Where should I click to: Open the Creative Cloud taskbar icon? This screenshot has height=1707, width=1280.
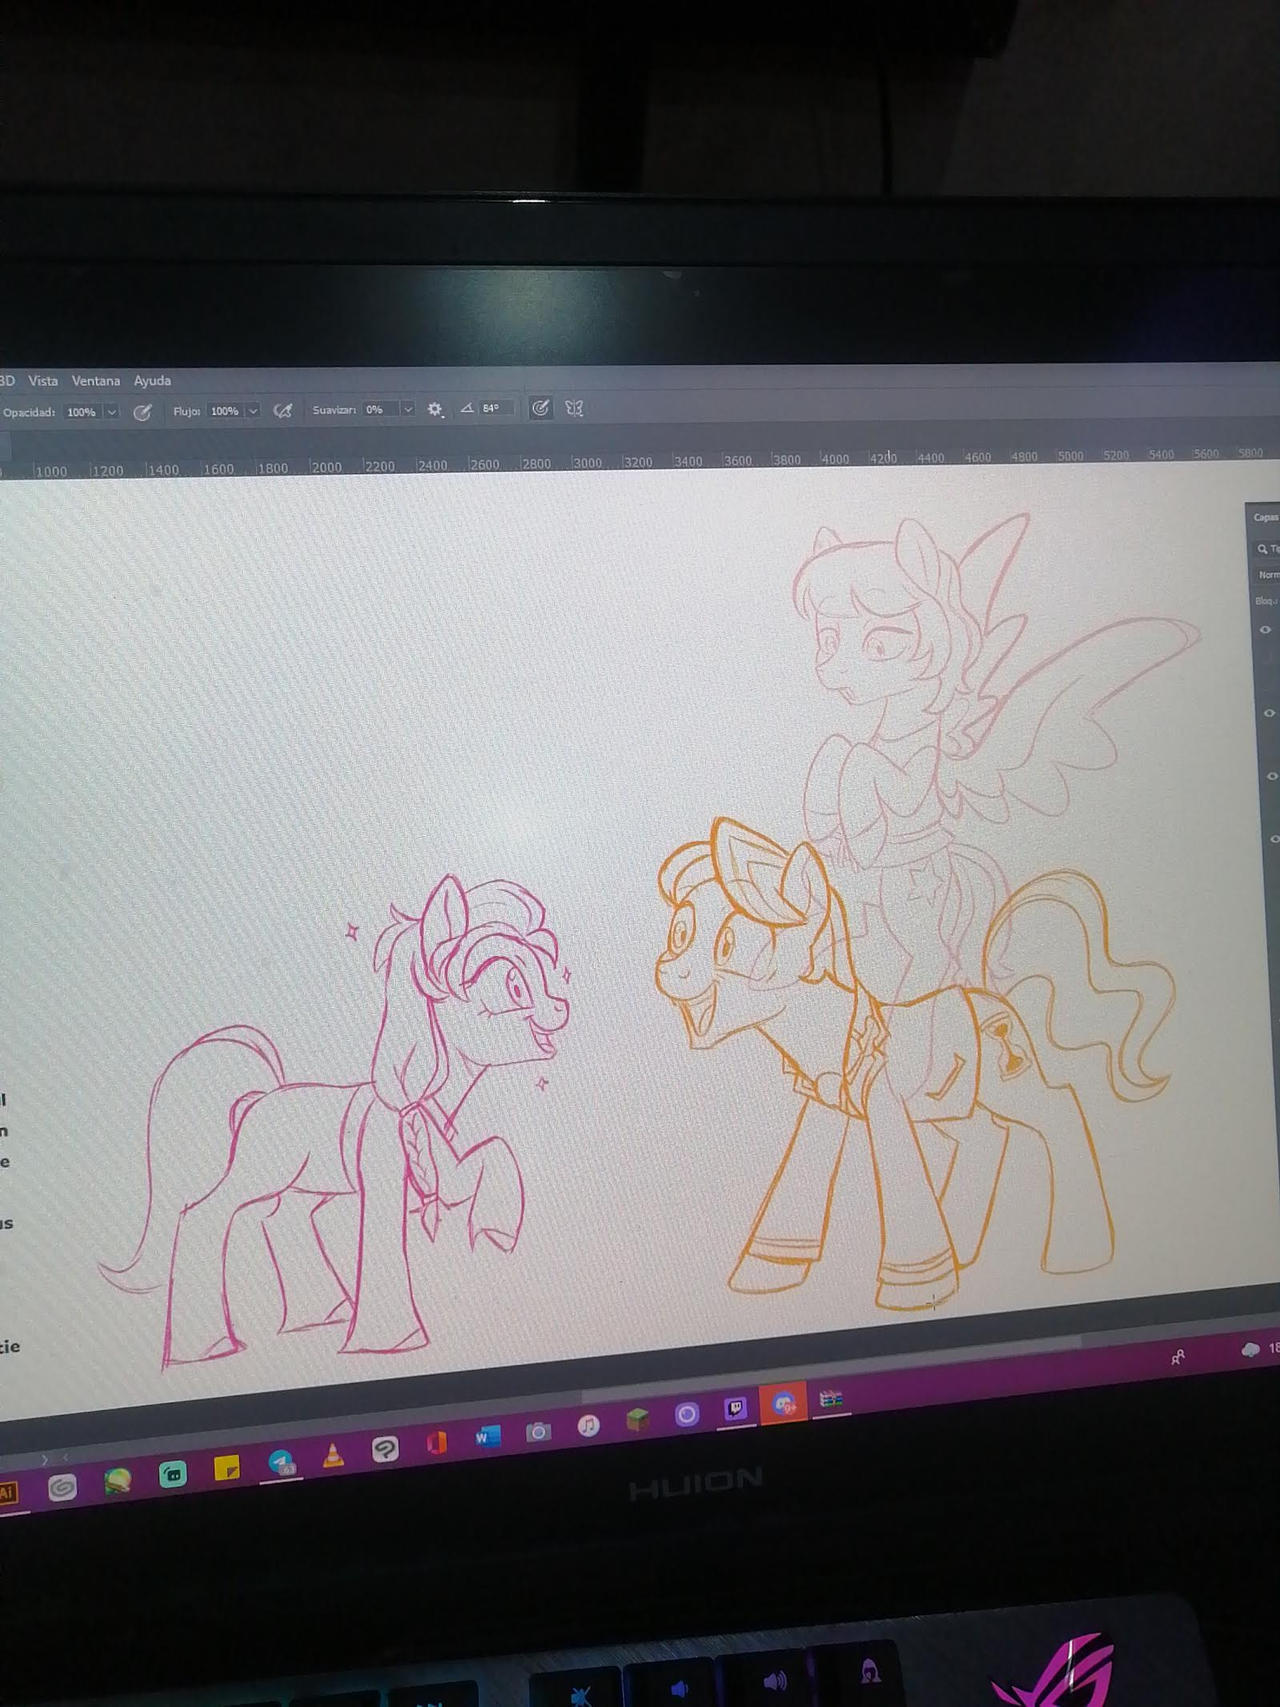(62, 1488)
